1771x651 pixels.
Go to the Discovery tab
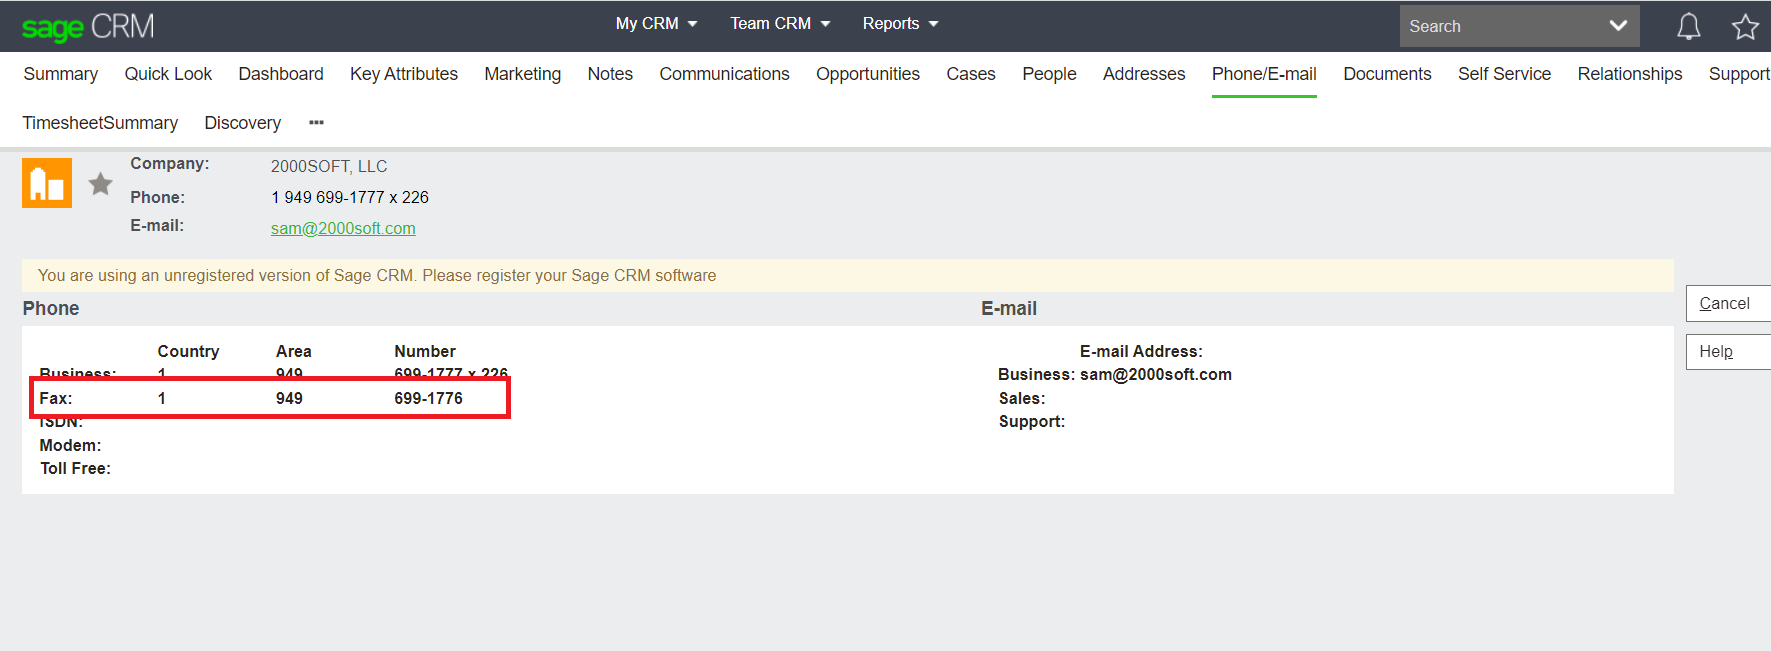point(243,123)
